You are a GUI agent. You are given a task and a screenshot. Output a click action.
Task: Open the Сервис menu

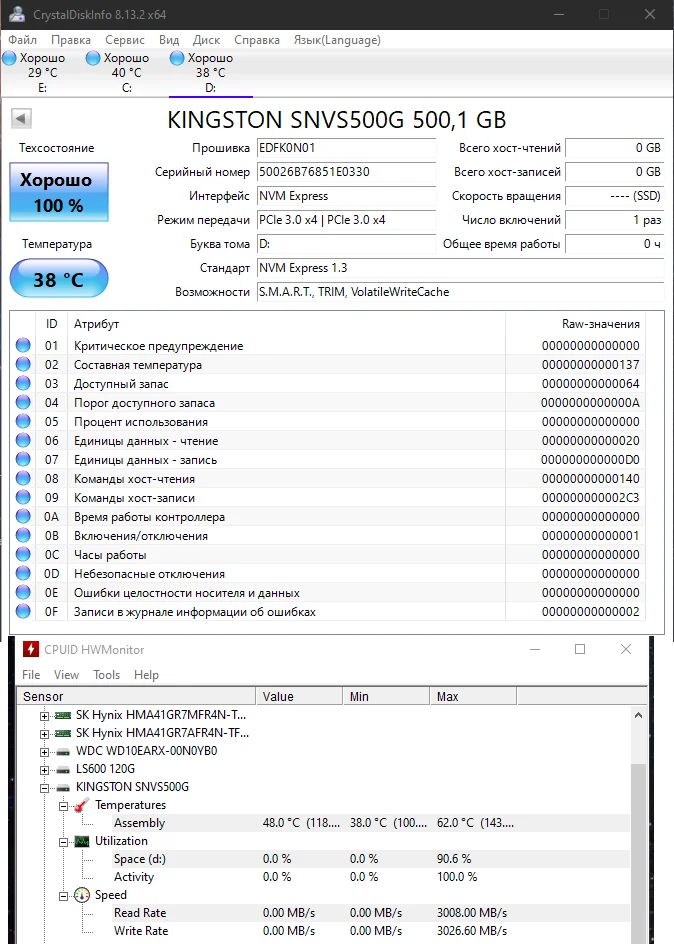[125, 40]
